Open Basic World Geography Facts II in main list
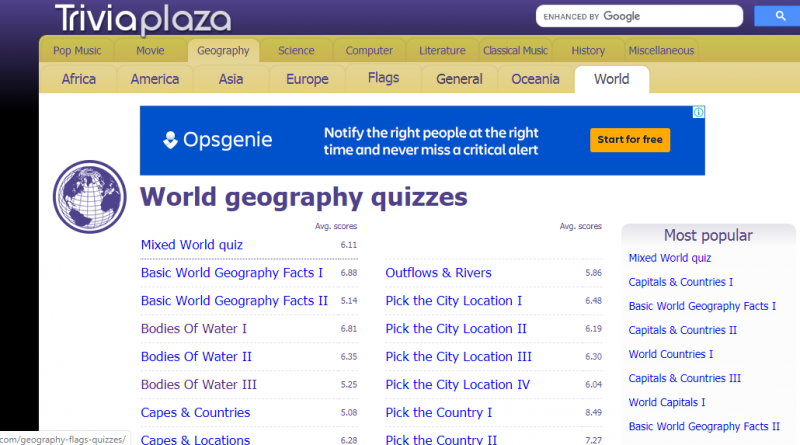 (234, 301)
